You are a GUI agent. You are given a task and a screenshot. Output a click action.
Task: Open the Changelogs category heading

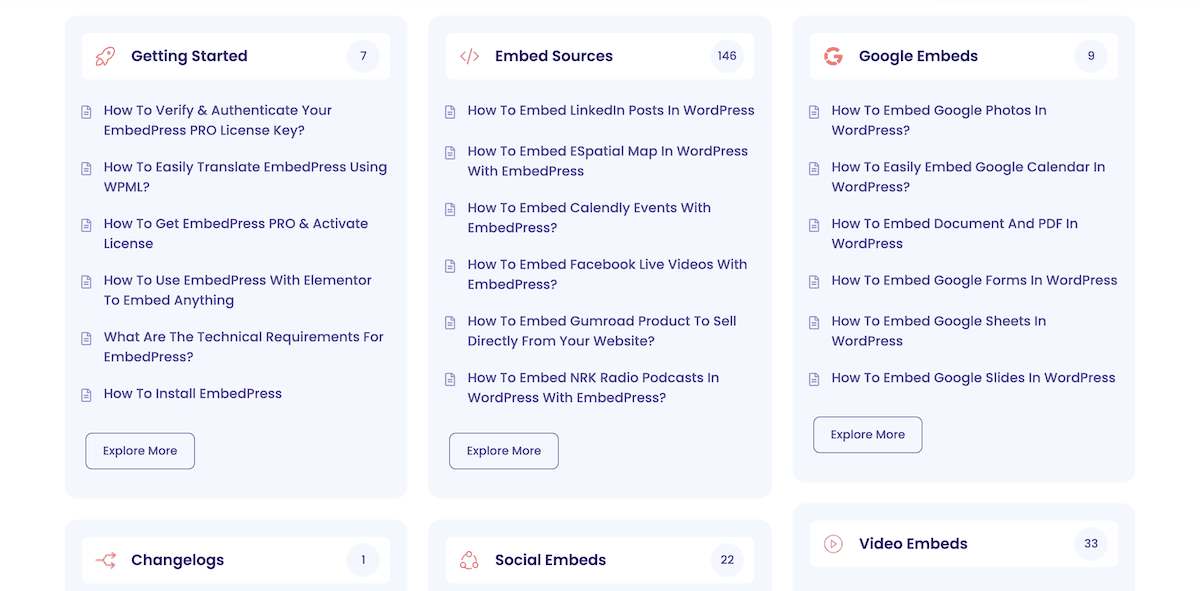(x=177, y=560)
